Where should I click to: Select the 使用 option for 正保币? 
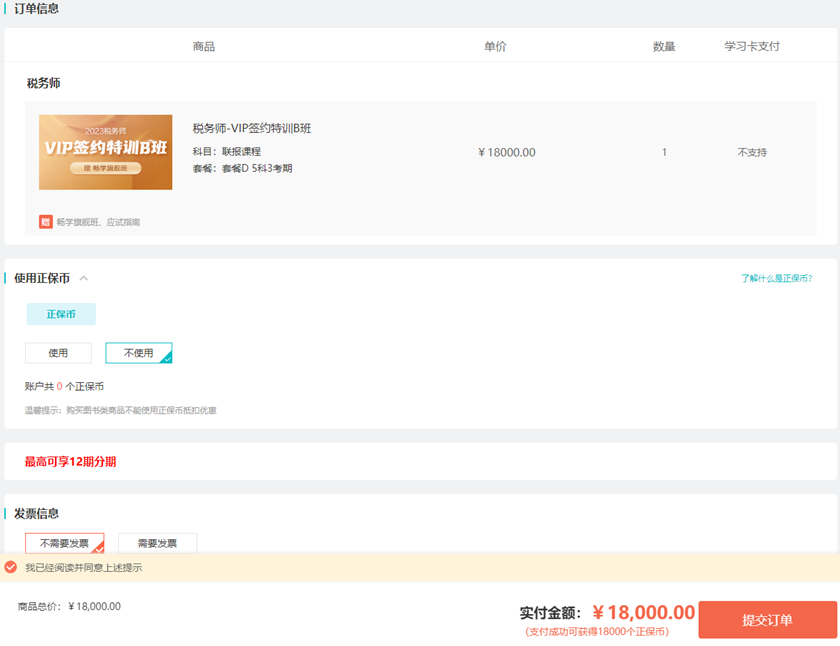58,353
